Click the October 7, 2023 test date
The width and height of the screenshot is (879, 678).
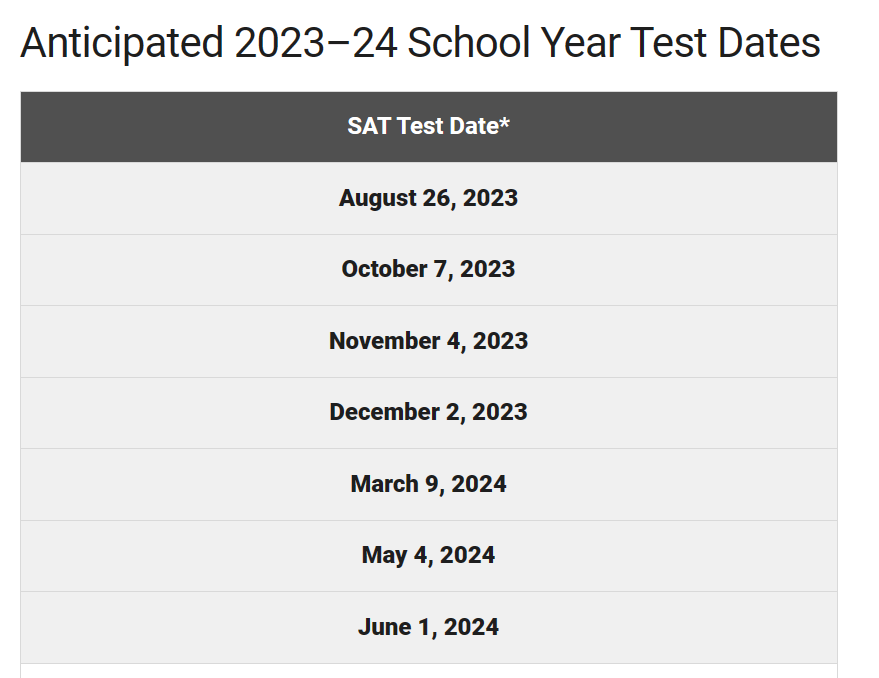429,270
